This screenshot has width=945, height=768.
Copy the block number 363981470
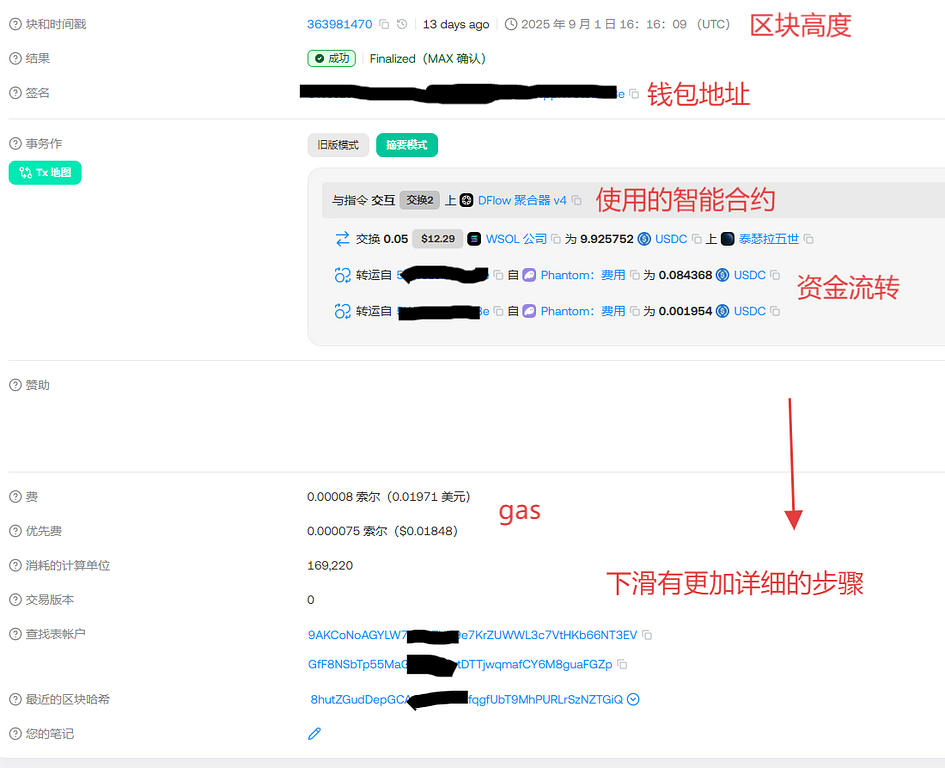[385, 24]
